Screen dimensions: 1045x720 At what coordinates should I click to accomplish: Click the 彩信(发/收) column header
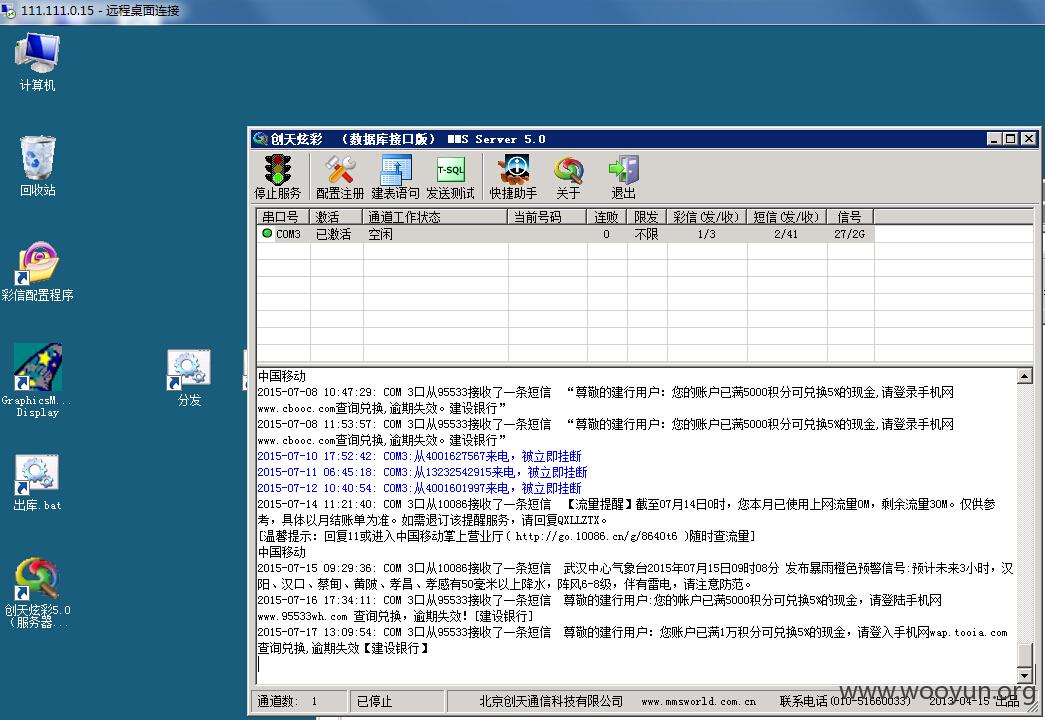pyautogui.click(x=706, y=217)
